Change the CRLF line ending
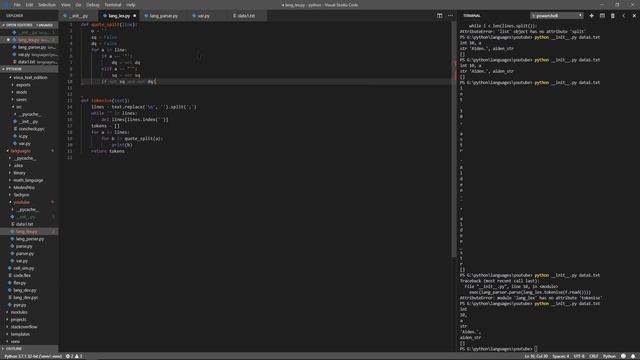Screen dimensions: 640x360 tap(593, 356)
